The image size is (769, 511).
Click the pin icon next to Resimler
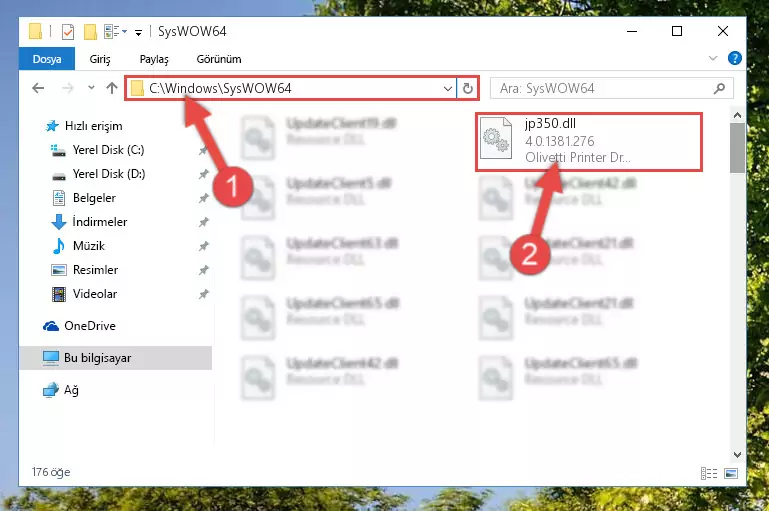pos(204,271)
